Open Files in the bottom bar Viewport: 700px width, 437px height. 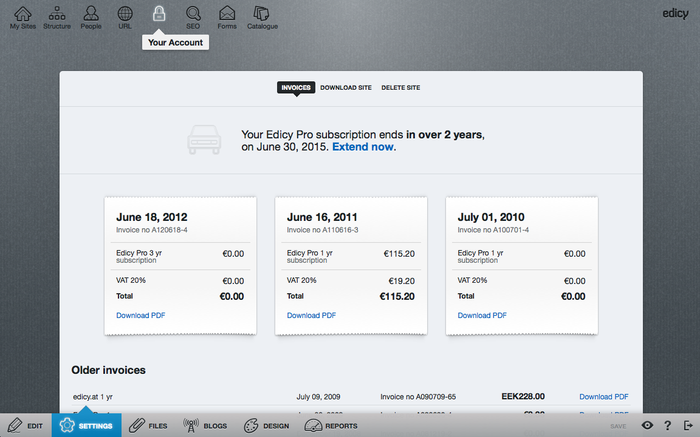(x=149, y=426)
